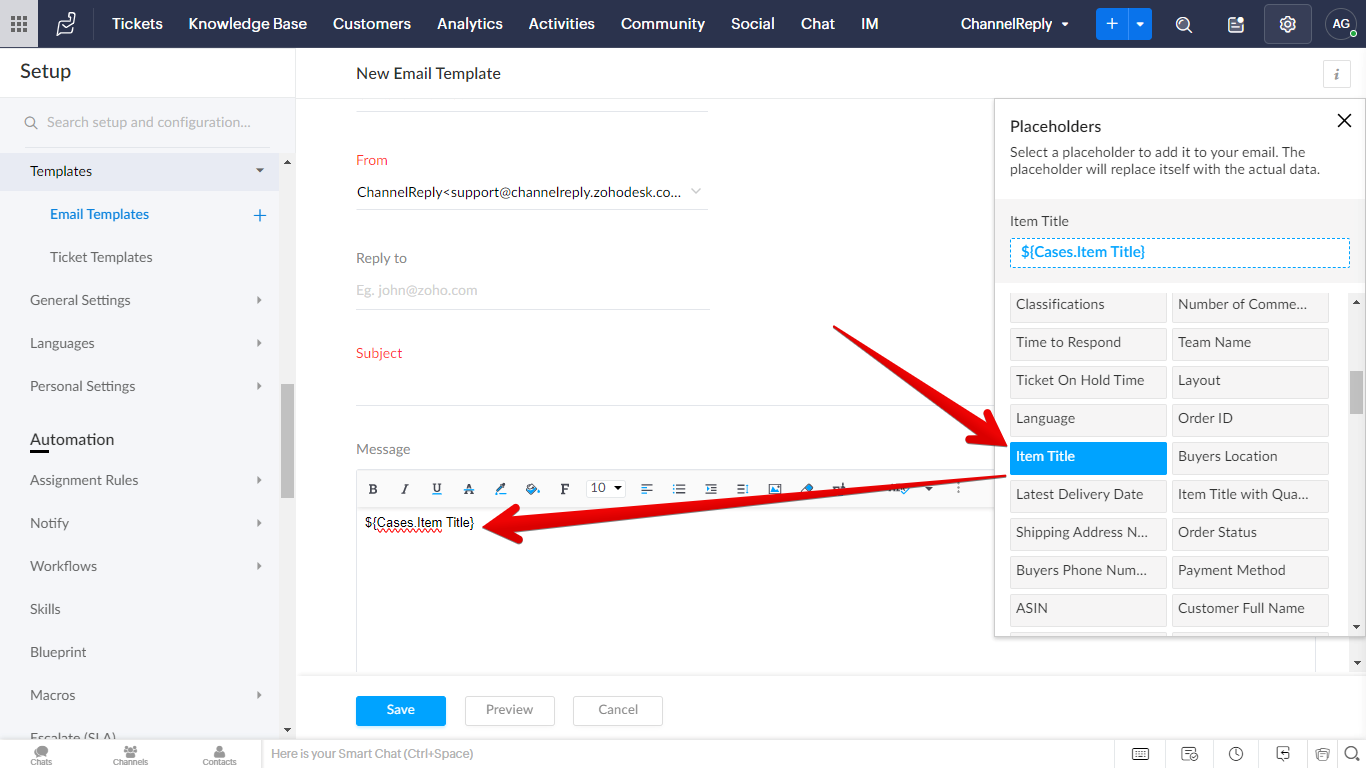Open Chats in bottom bar
Image resolution: width=1366 pixels, height=768 pixels.
(x=41, y=755)
